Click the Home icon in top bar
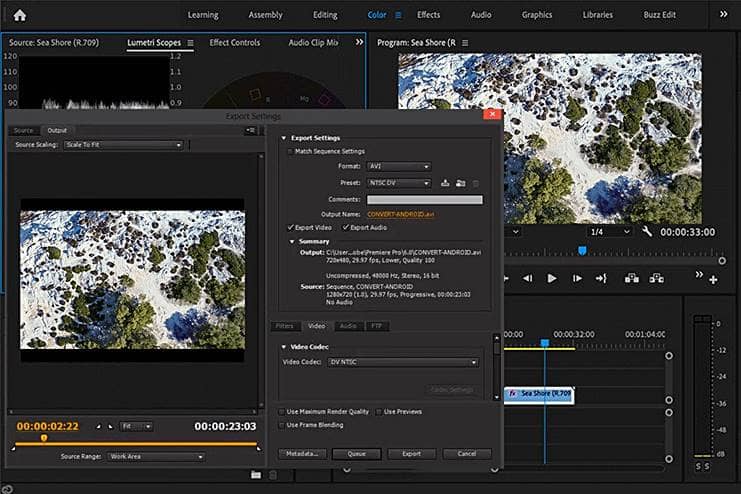Screen dimensions: 741x494 [x=19, y=15]
